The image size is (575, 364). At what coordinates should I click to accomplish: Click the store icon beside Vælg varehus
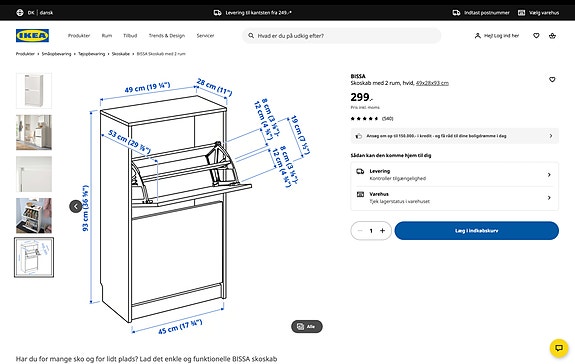pyautogui.click(x=521, y=12)
